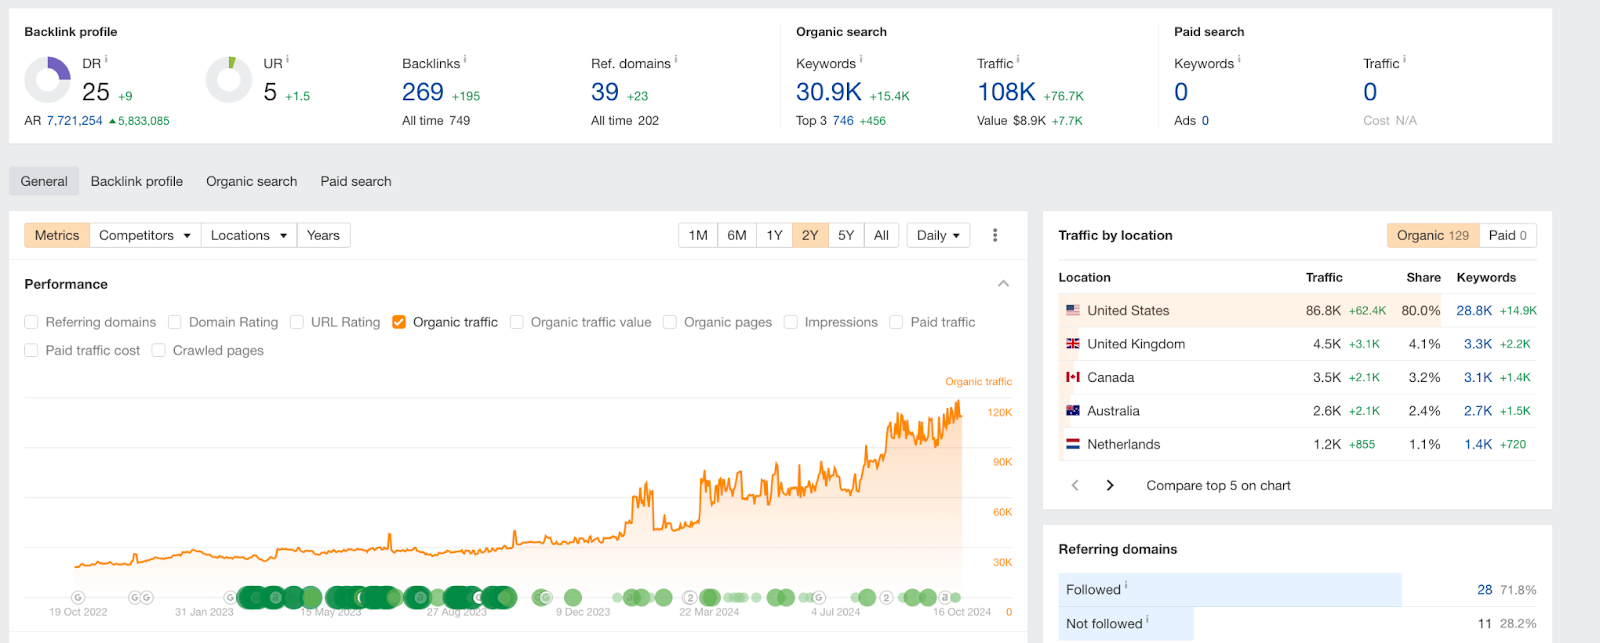1600x643 pixels.
Task: Uncheck the Organic traffic checkbox
Action: tap(399, 322)
